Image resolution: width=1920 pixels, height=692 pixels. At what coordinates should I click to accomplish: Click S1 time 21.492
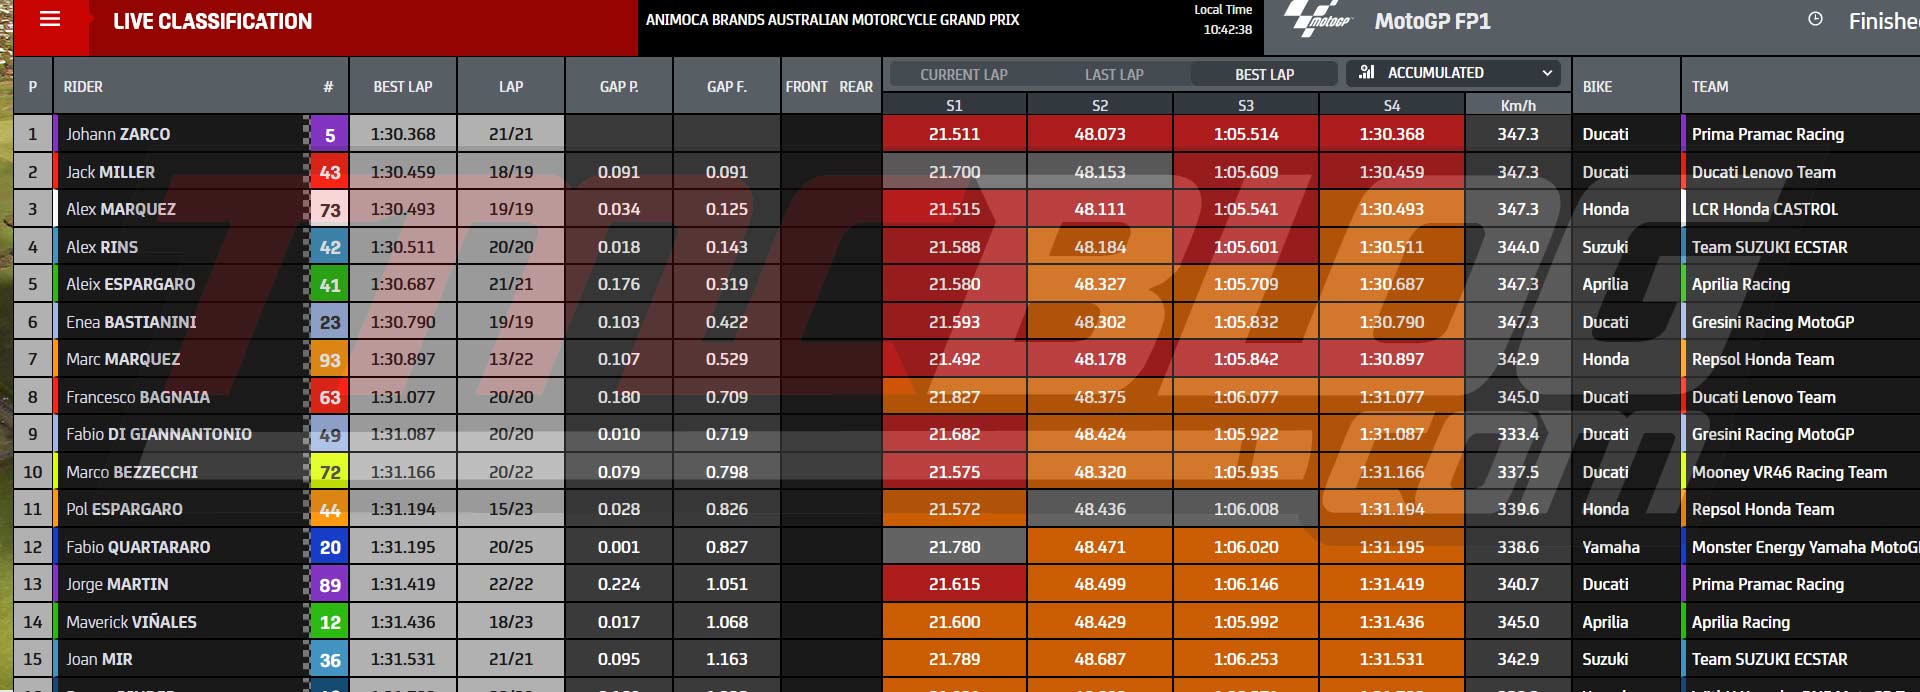click(954, 359)
